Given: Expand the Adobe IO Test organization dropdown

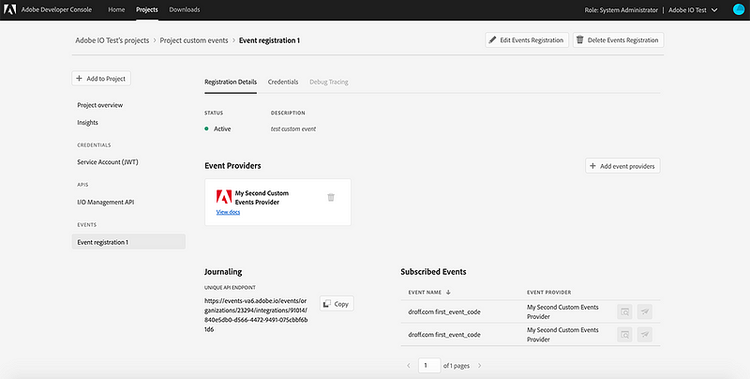Looking at the screenshot, I should click(x=693, y=10).
